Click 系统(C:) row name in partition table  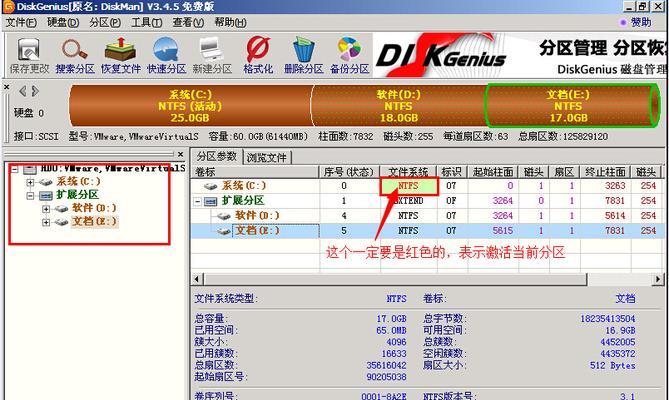(x=244, y=186)
